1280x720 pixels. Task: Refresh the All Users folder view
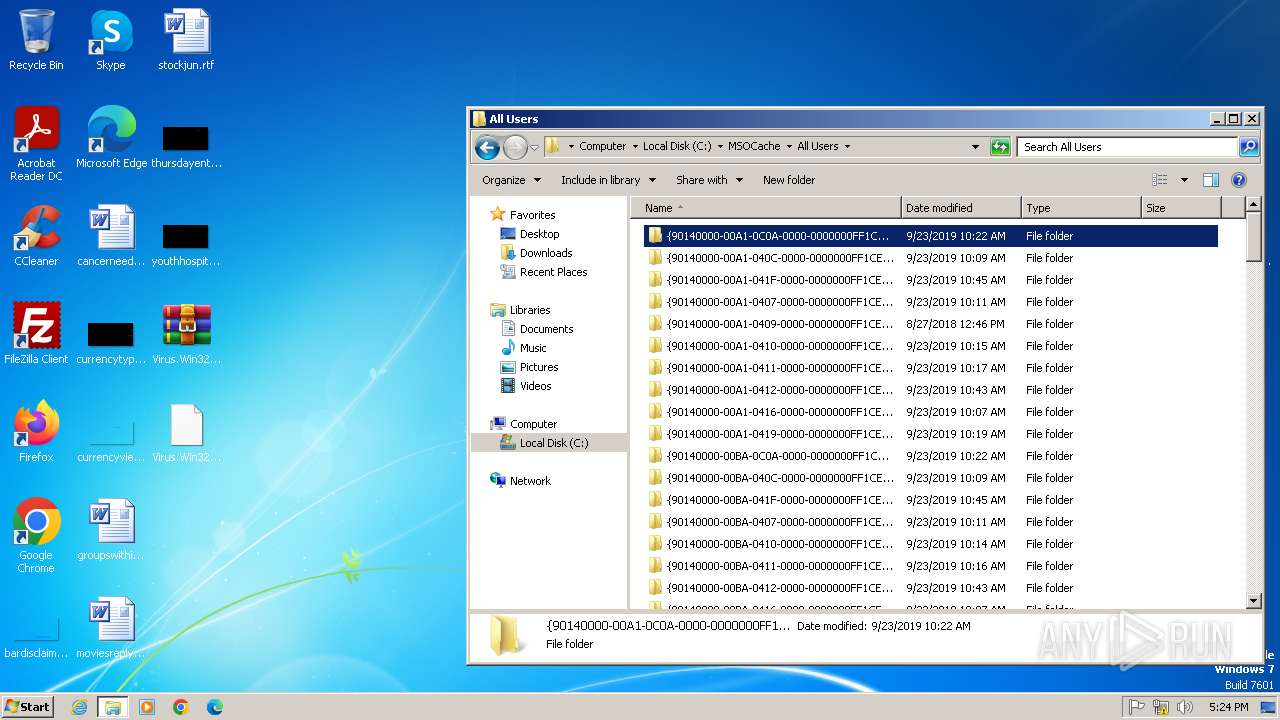(x=1000, y=147)
